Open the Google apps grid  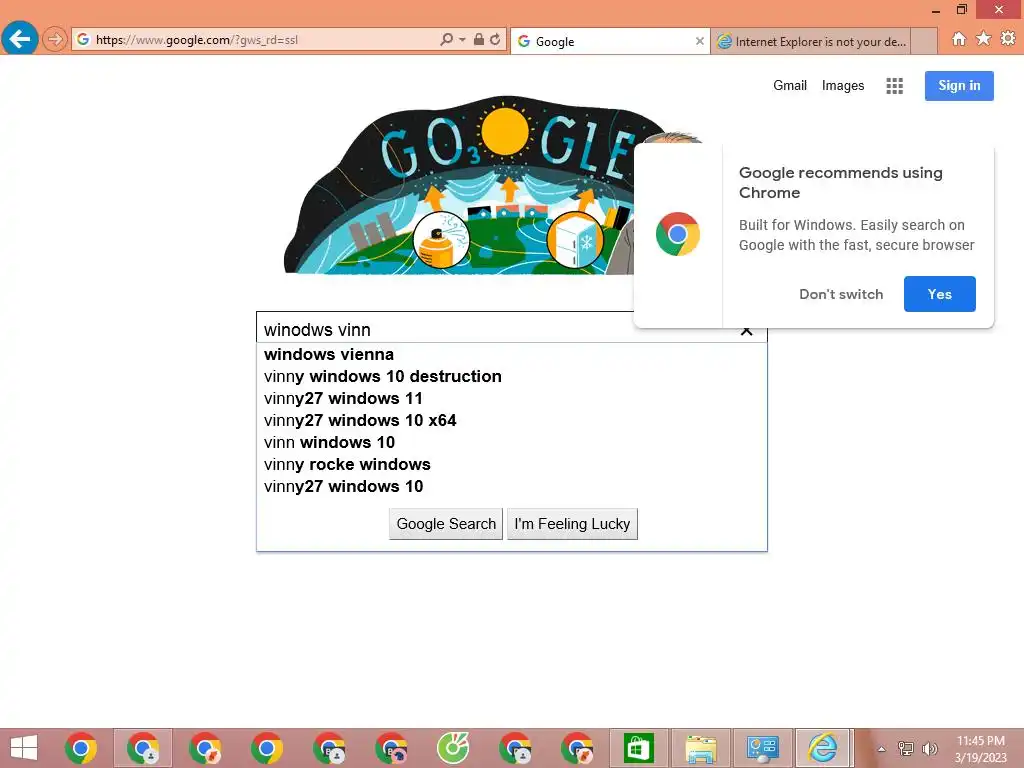pyautogui.click(x=894, y=86)
